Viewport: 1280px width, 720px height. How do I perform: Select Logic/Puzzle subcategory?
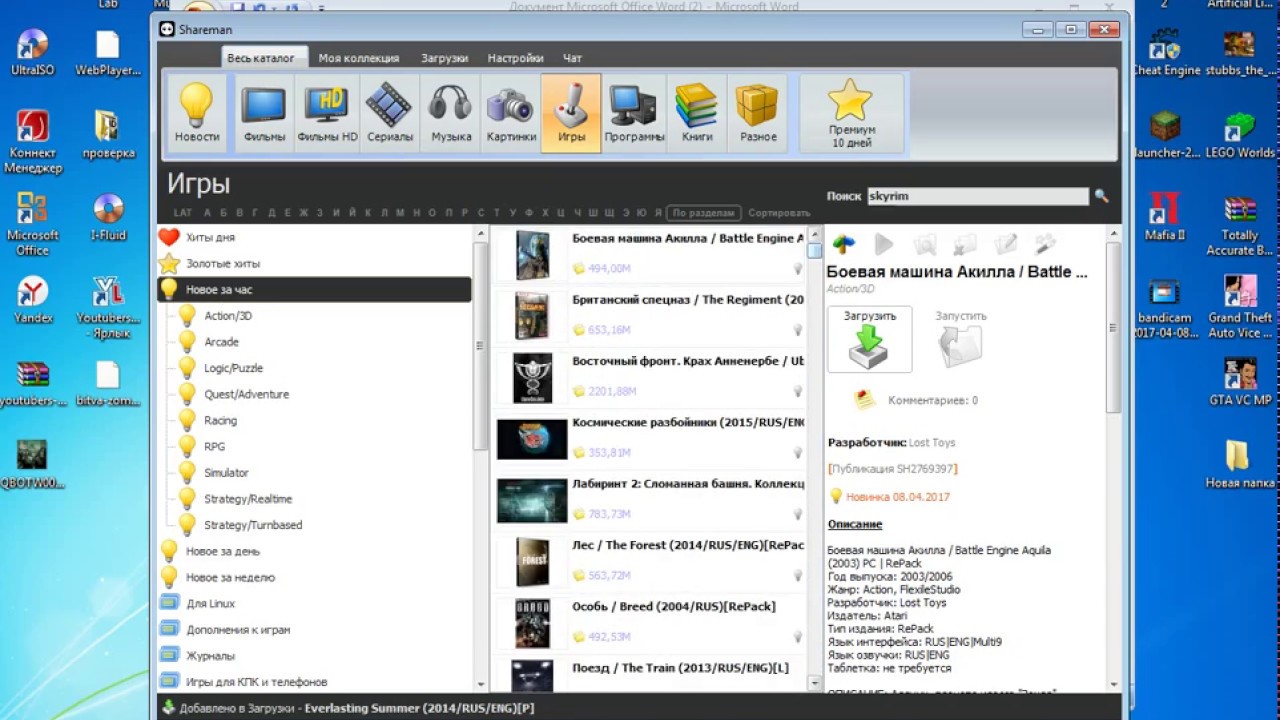[233, 368]
